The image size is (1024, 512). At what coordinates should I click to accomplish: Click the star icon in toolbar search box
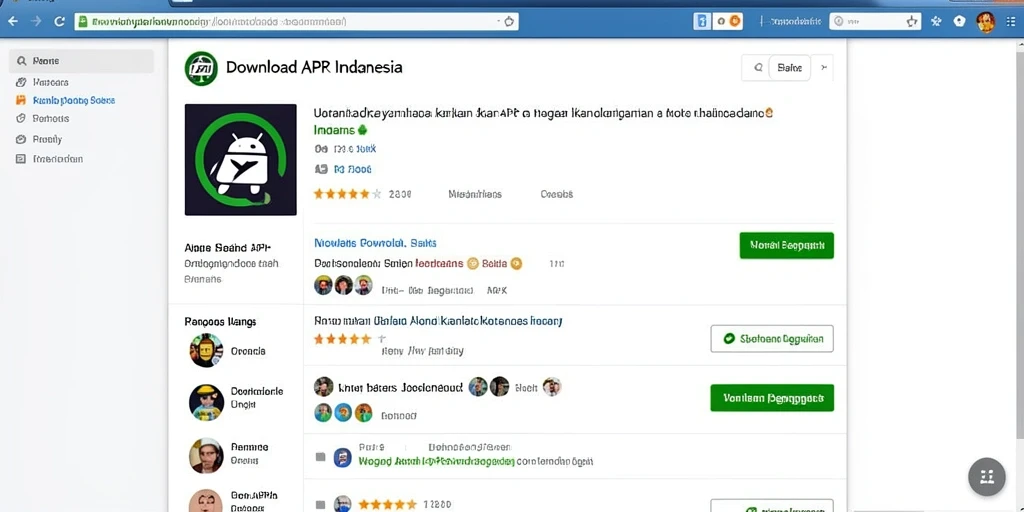coord(912,22)
